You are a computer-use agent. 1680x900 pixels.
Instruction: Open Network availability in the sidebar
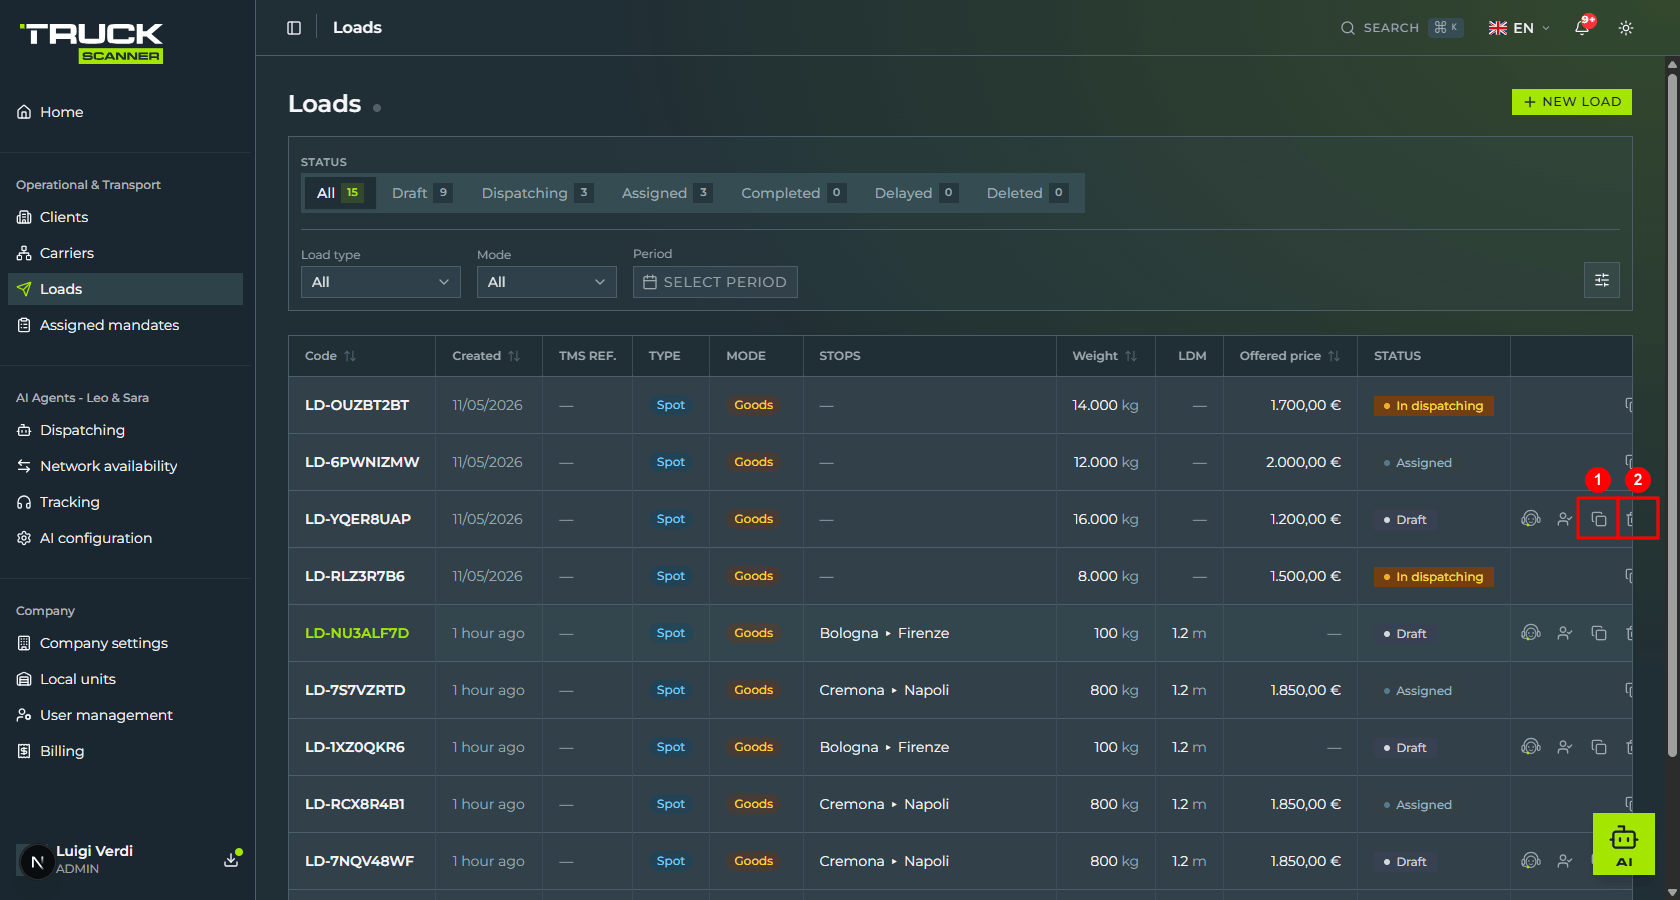point(126,466)
